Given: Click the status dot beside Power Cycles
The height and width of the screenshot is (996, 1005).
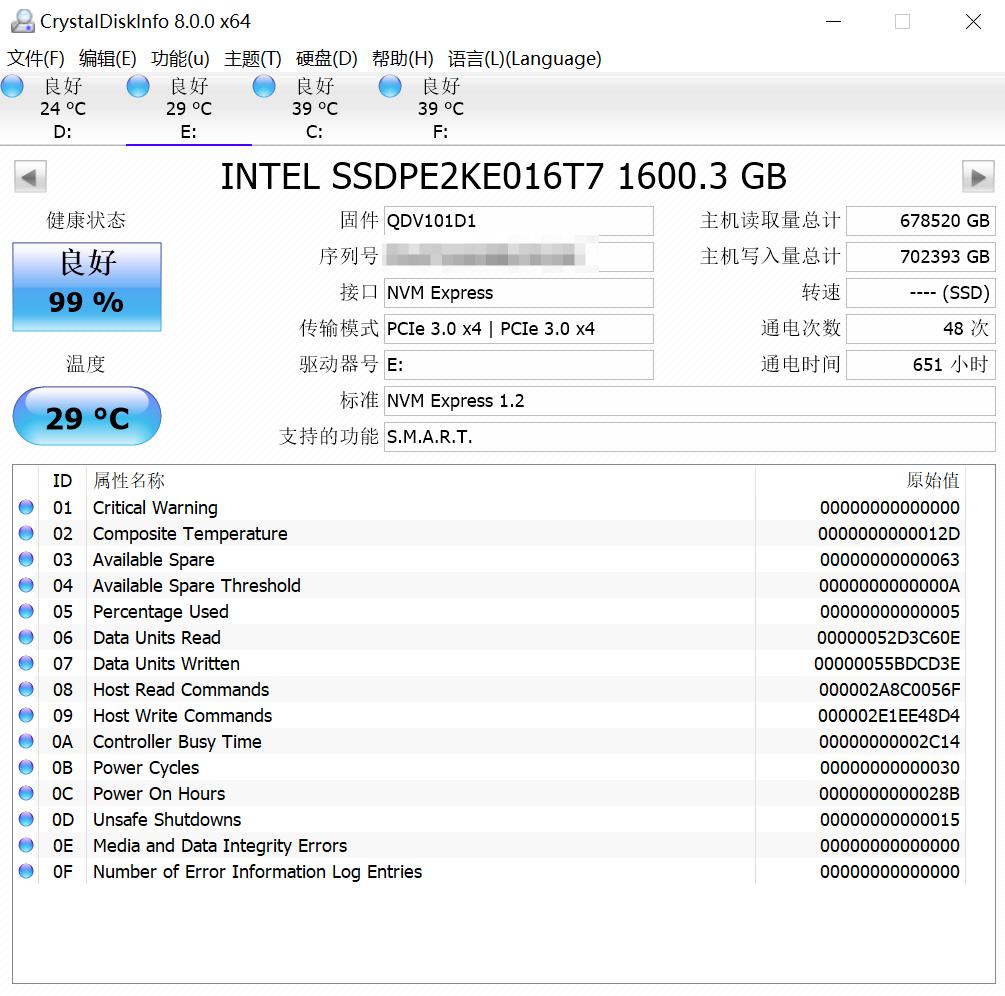Looking at the screenshot, I should pos(26,766).
